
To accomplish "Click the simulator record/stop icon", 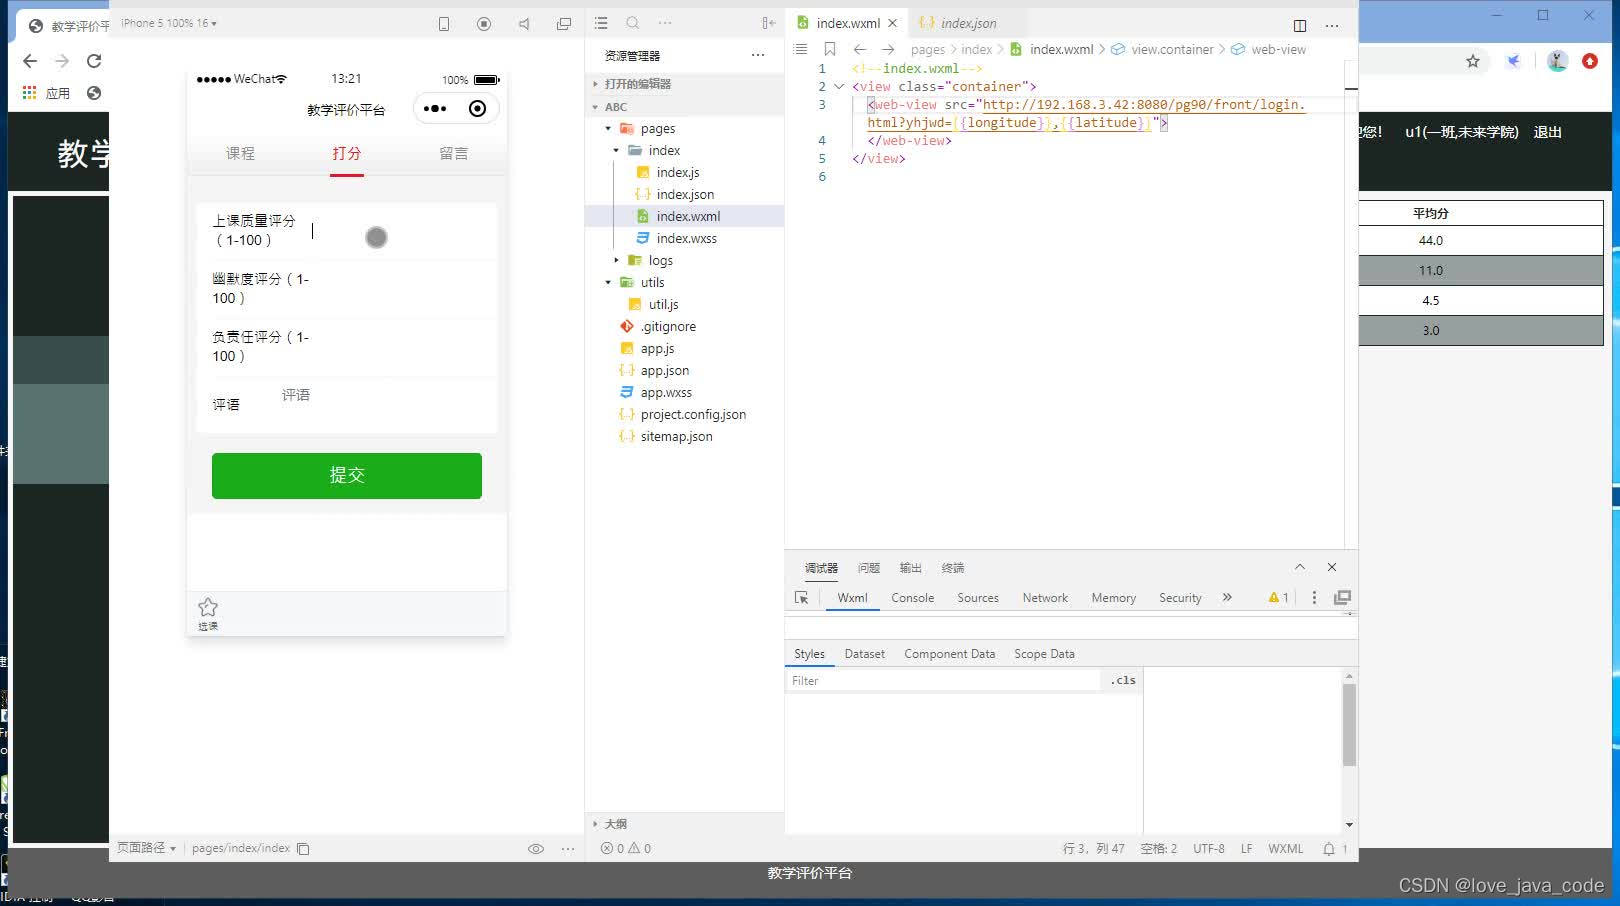I will click(x=484, y=24).
